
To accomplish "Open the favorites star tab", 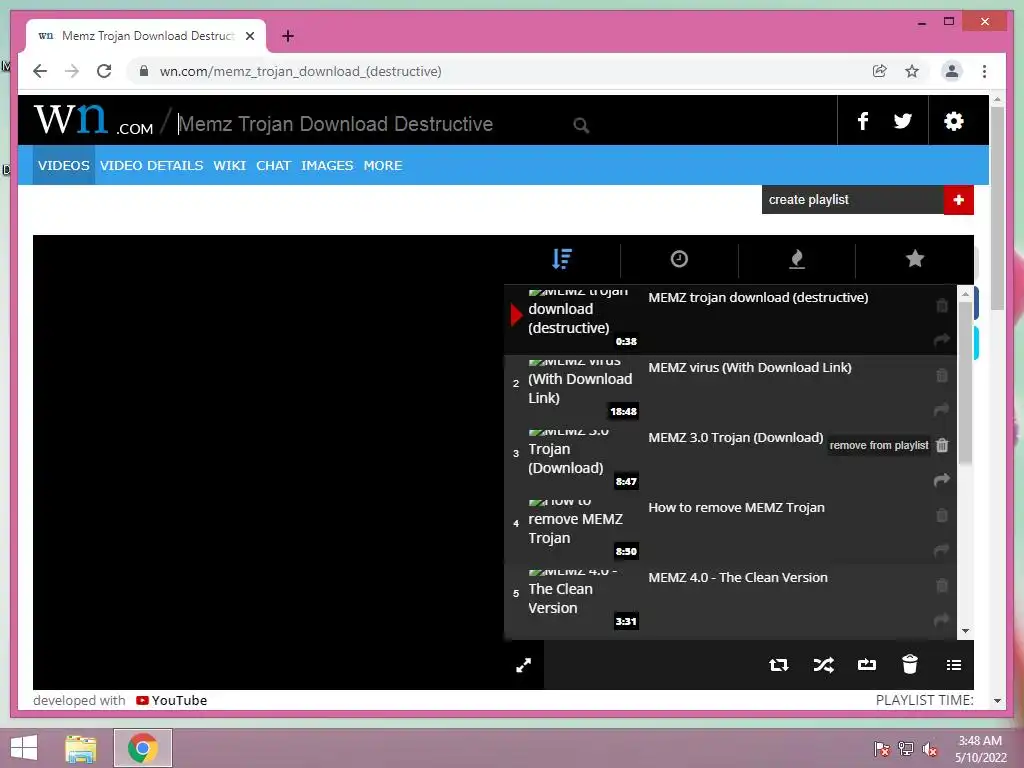I will point(915,259).
